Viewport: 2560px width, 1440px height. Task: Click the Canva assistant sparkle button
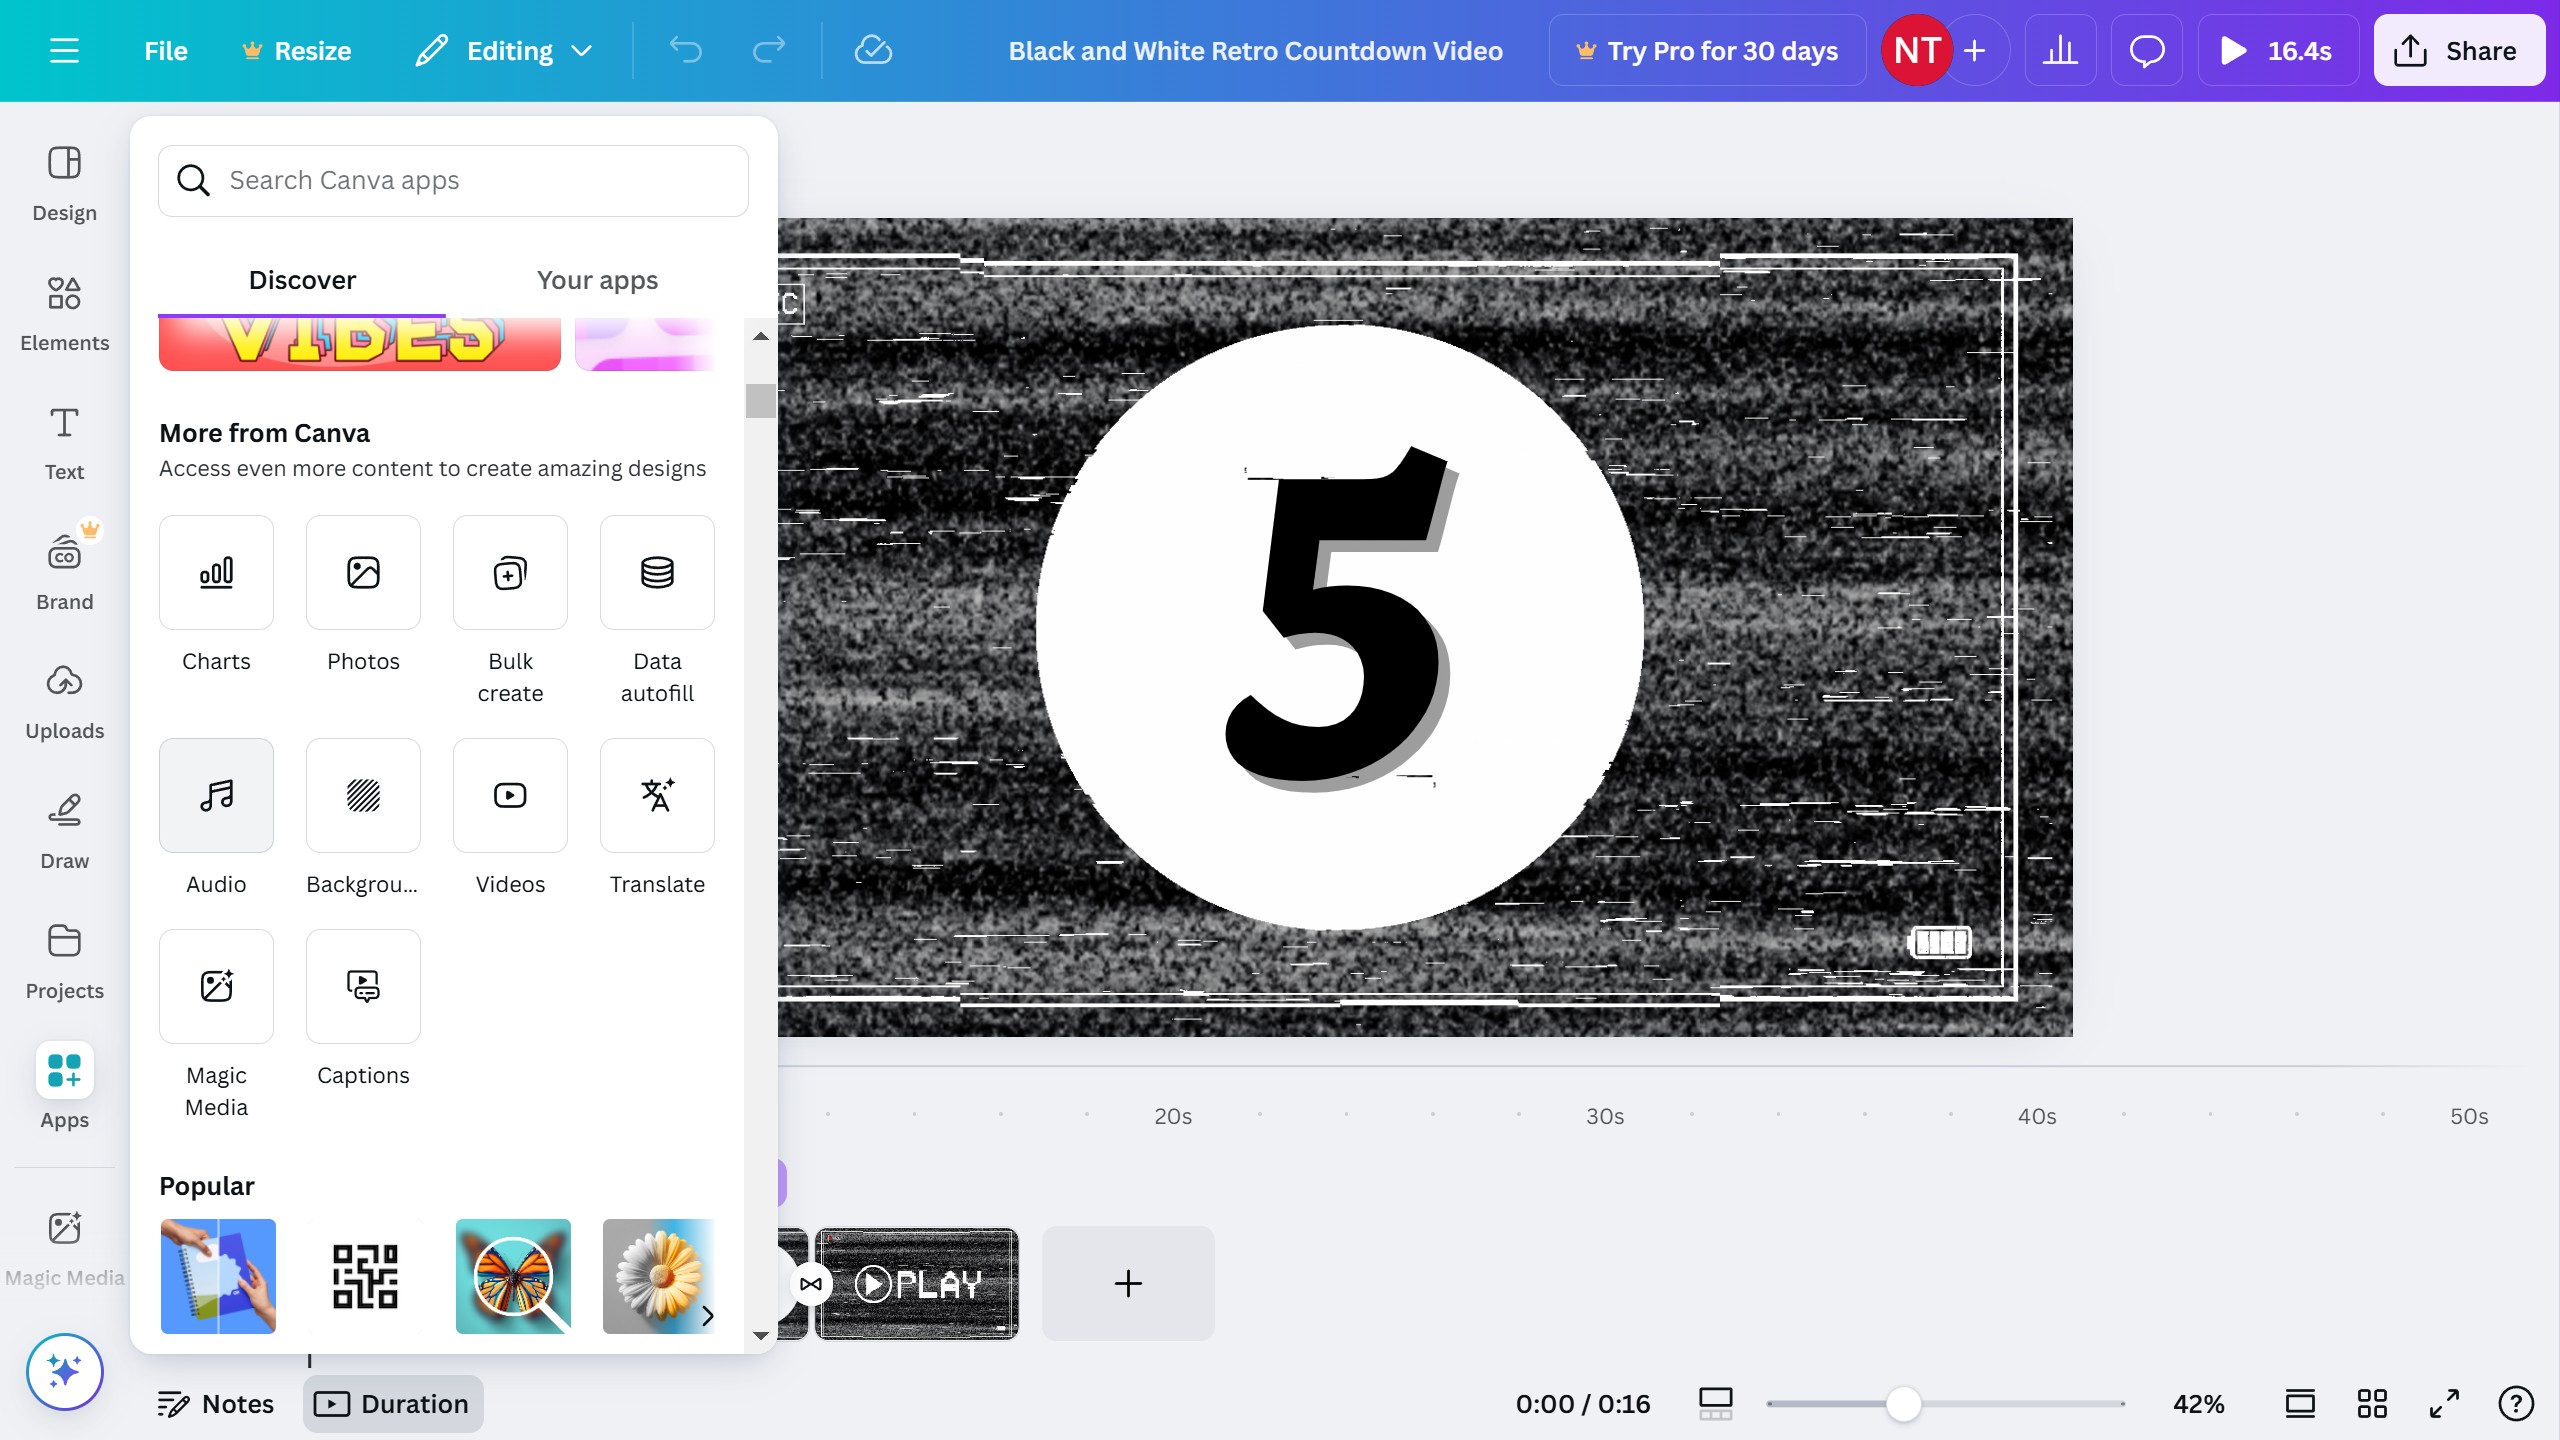point(64,1371)
